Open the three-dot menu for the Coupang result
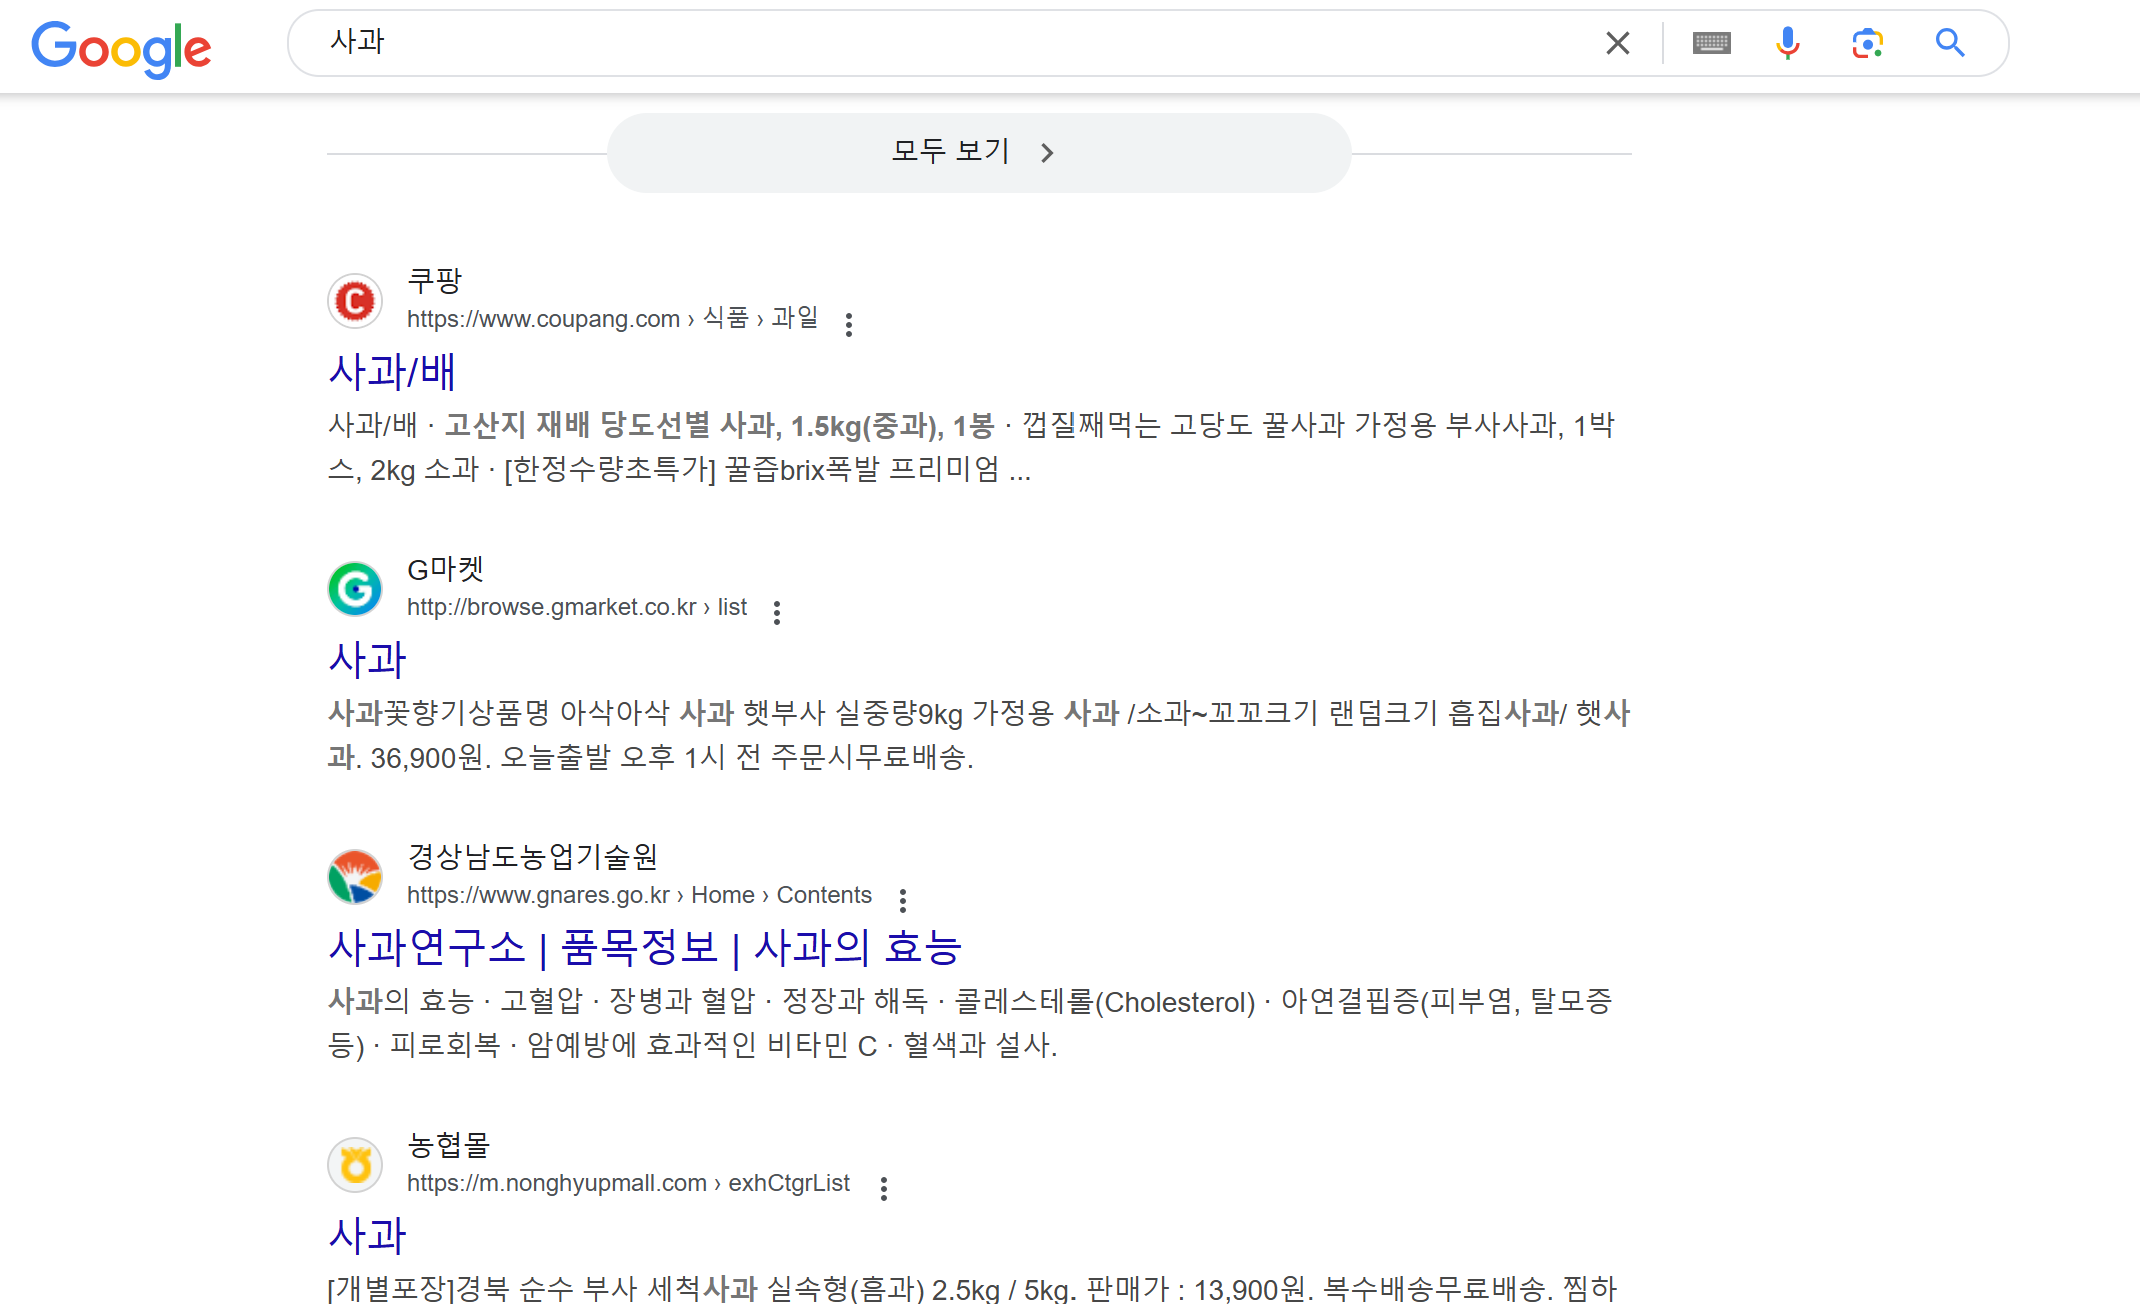Screen dimensions: 2140x1304 coord(848,324)
